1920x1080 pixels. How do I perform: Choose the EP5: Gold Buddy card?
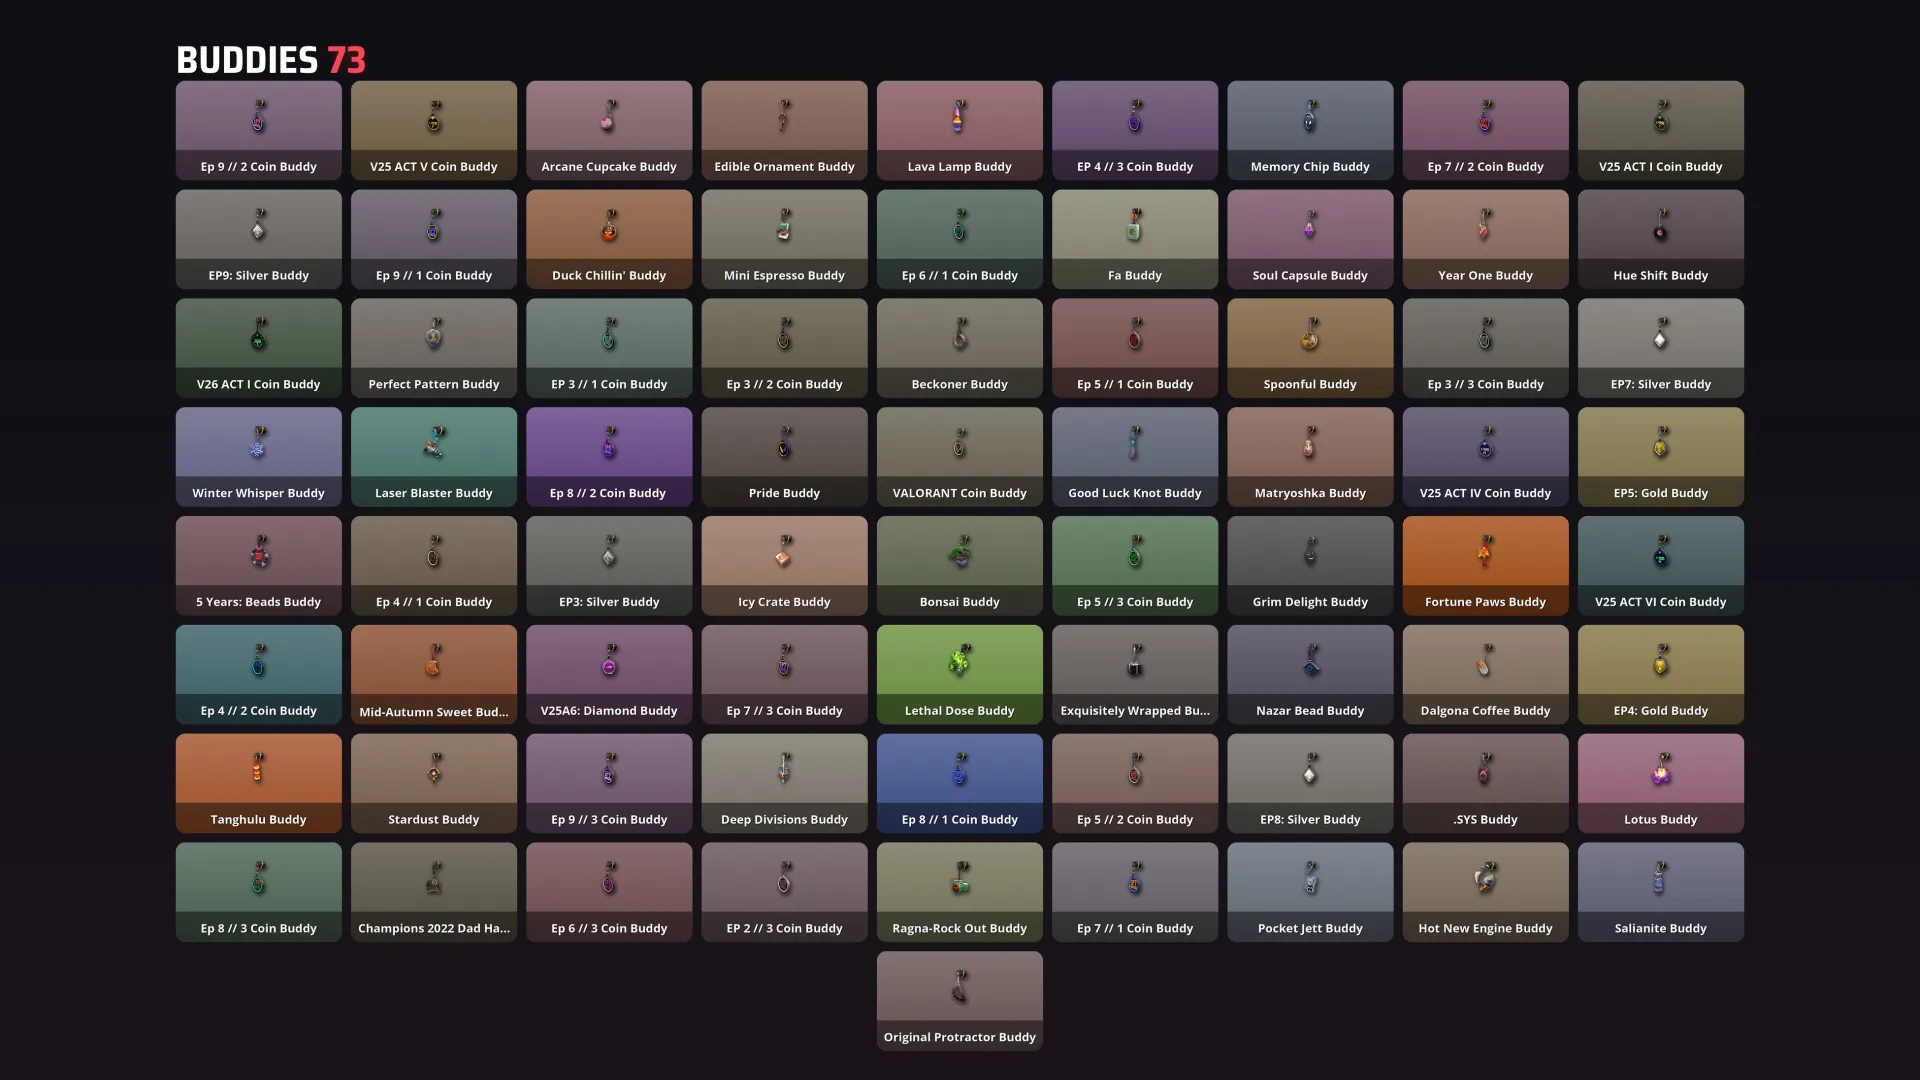[x=1661, y=457]
